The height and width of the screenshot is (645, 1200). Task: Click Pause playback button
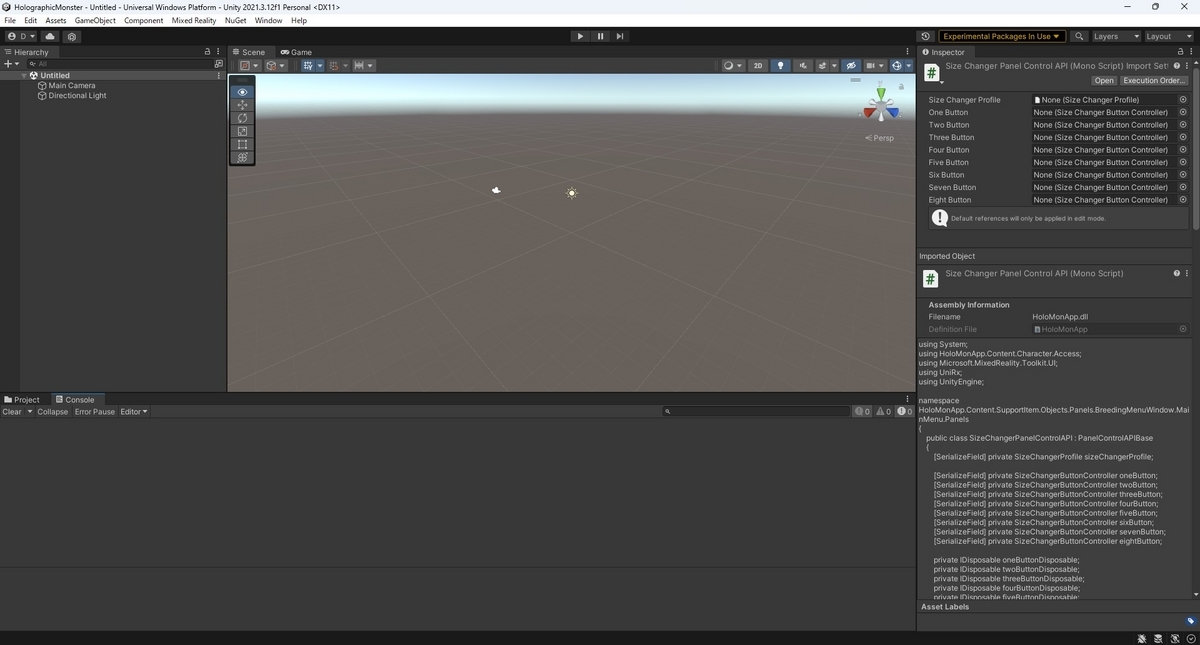tap(600, 36)
